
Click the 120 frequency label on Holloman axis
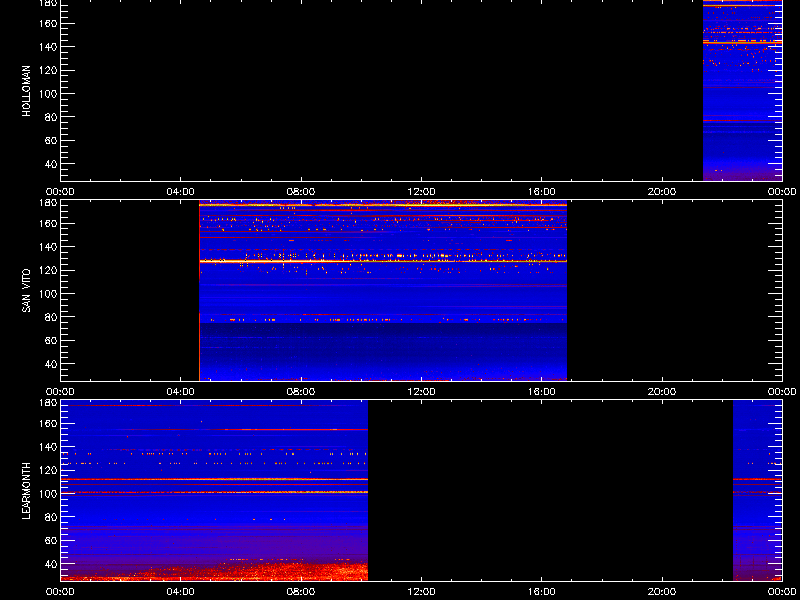(49, 70)
